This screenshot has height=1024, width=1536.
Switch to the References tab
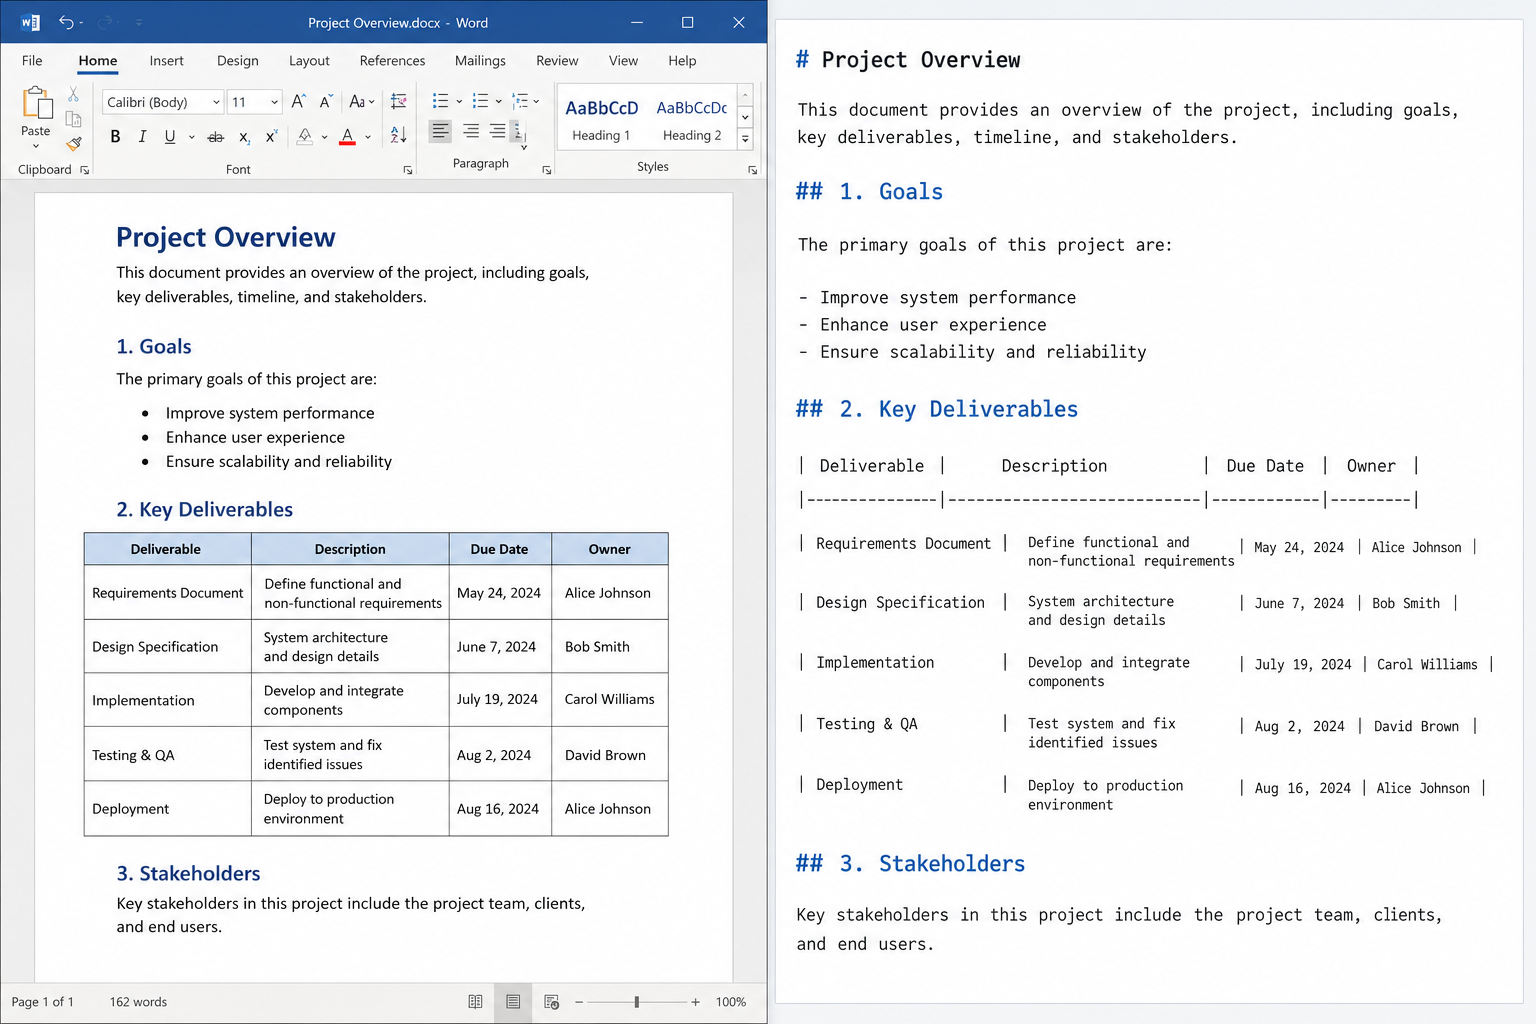pyautogui.click(x=392, y=61)
